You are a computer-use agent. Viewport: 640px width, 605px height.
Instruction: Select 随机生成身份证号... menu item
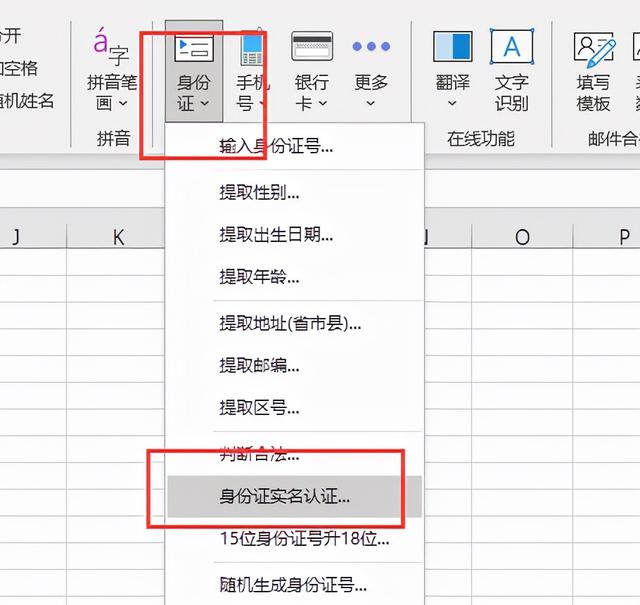(295, 585)
